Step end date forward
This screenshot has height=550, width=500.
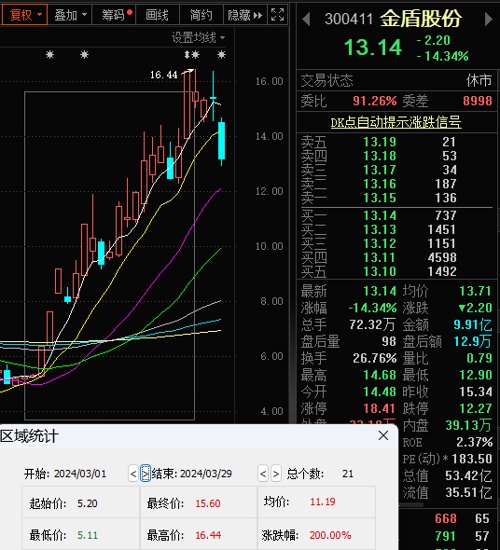(x=276, y=474)
